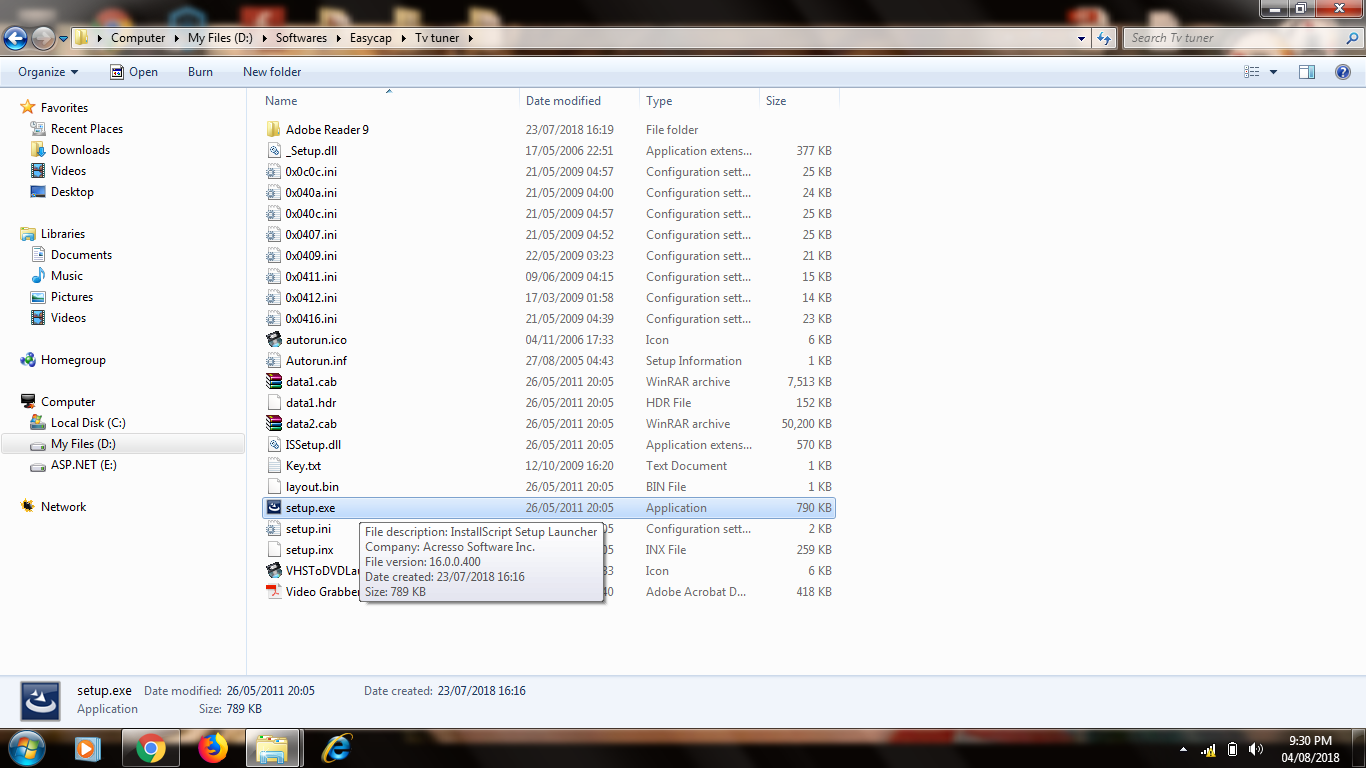This screenshot has width=1366, height=768.
Task: Select the 0x0409.ini file icon
Action: click(x=274, y=256)
